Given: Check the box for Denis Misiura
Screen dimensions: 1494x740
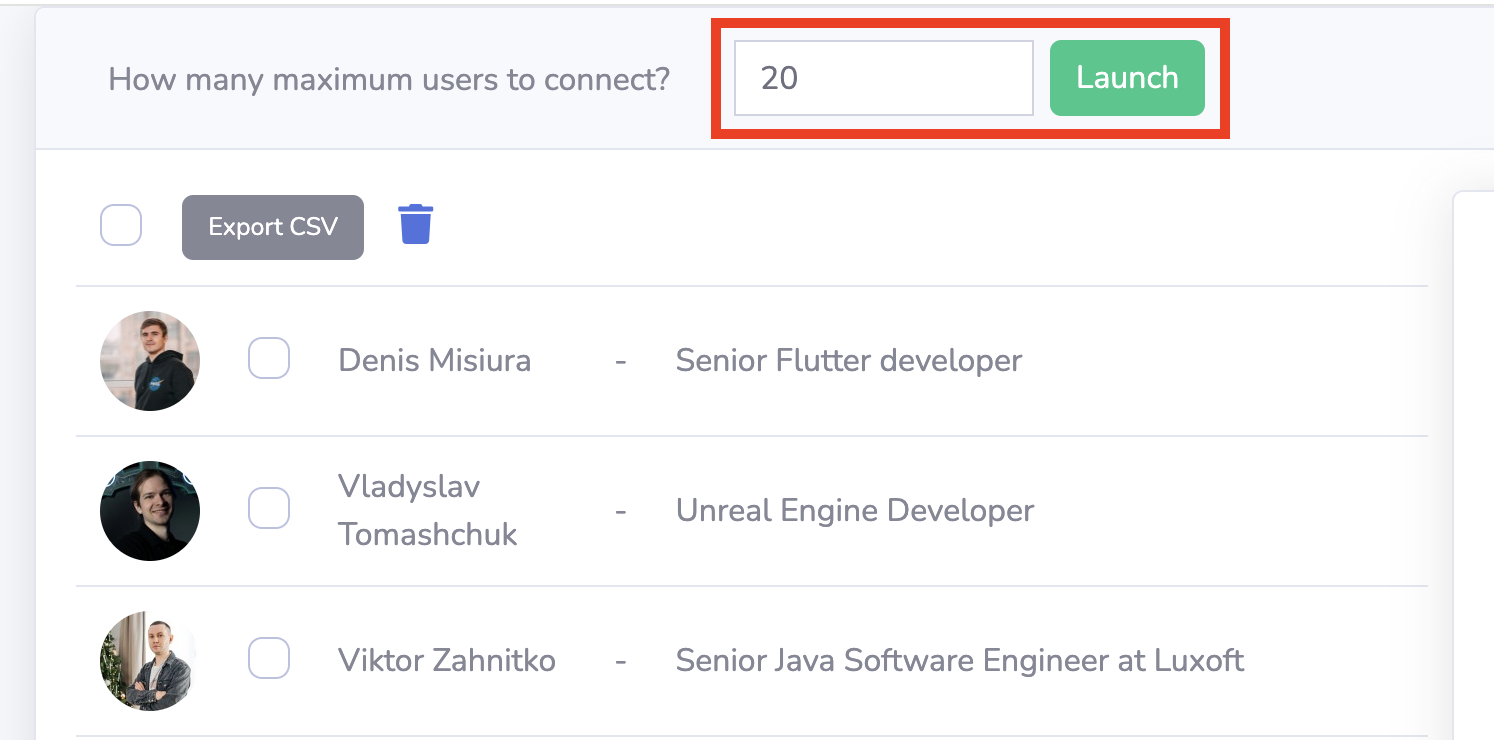Looking at the screenshot, I should tap(269, 358).
